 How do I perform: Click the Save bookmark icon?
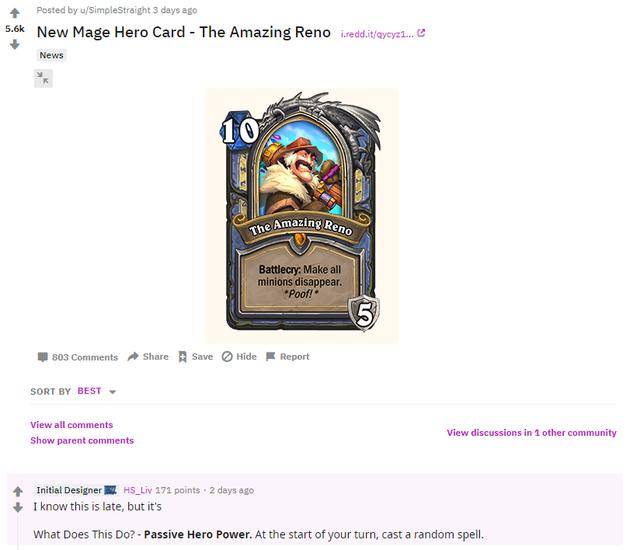click(x=182, y=357)
